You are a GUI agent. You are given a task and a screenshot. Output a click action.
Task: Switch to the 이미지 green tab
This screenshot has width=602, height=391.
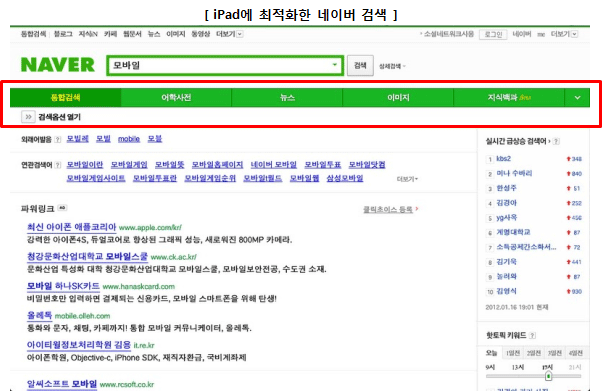point(398,98)
